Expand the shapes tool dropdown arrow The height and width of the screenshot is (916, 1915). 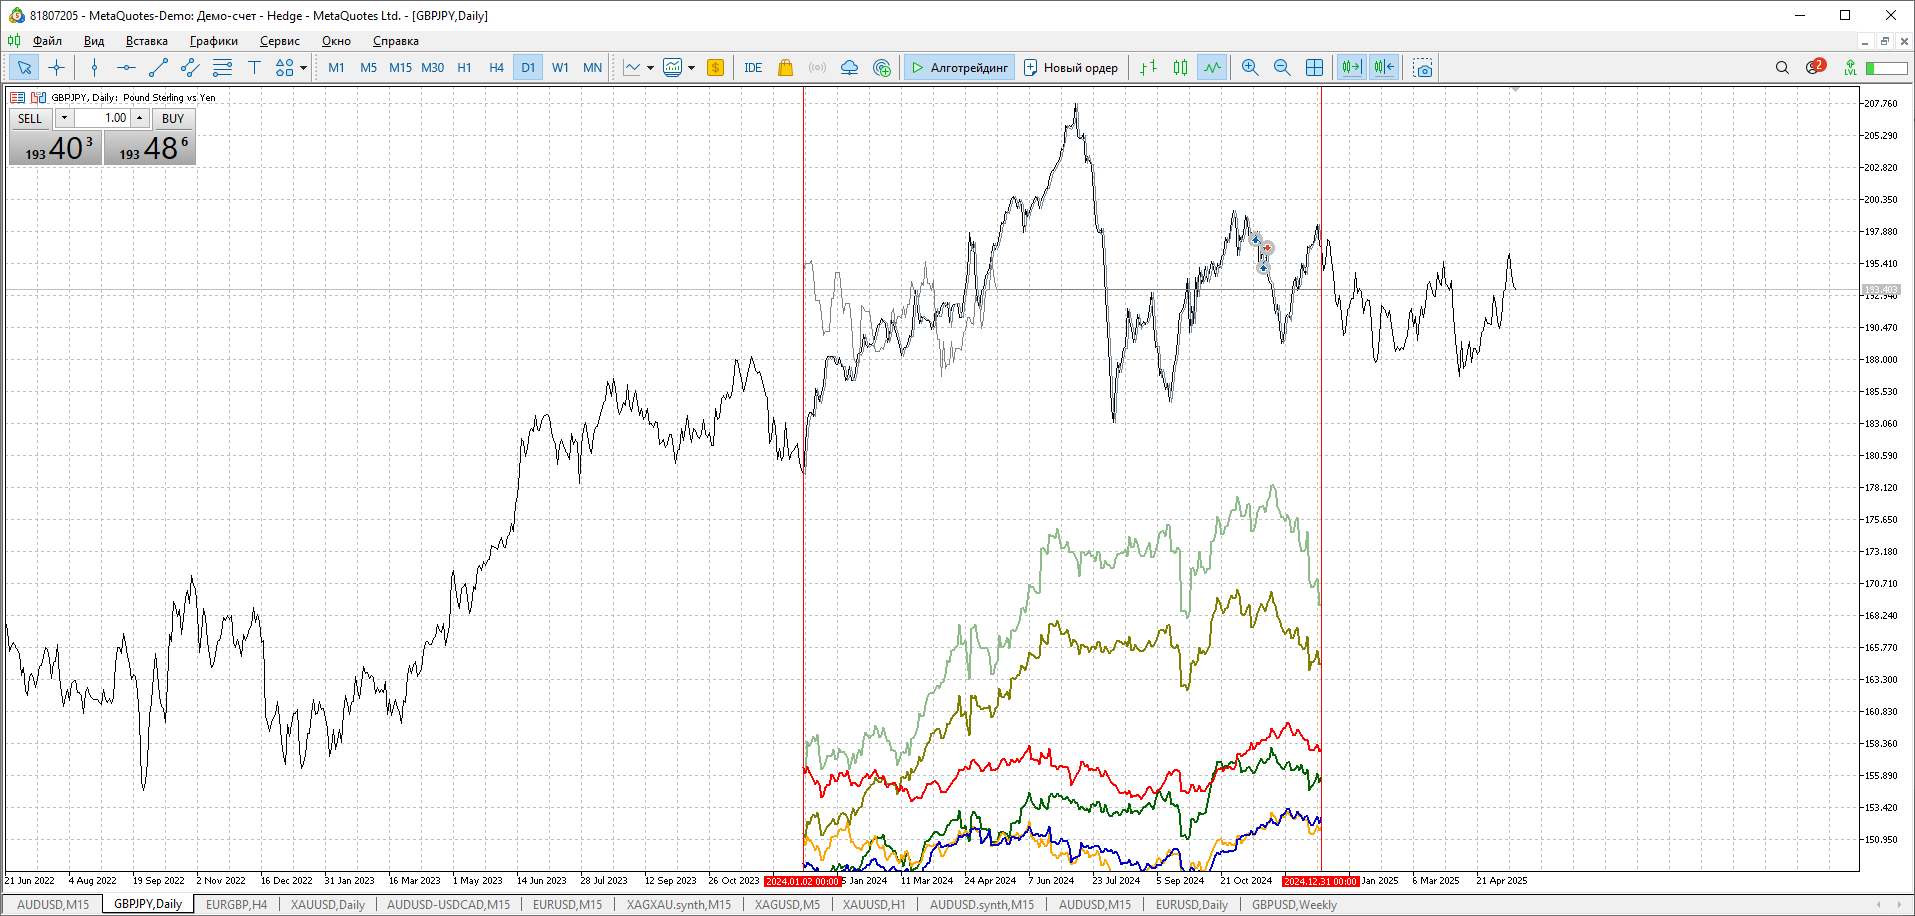click(x=303, y=68)
